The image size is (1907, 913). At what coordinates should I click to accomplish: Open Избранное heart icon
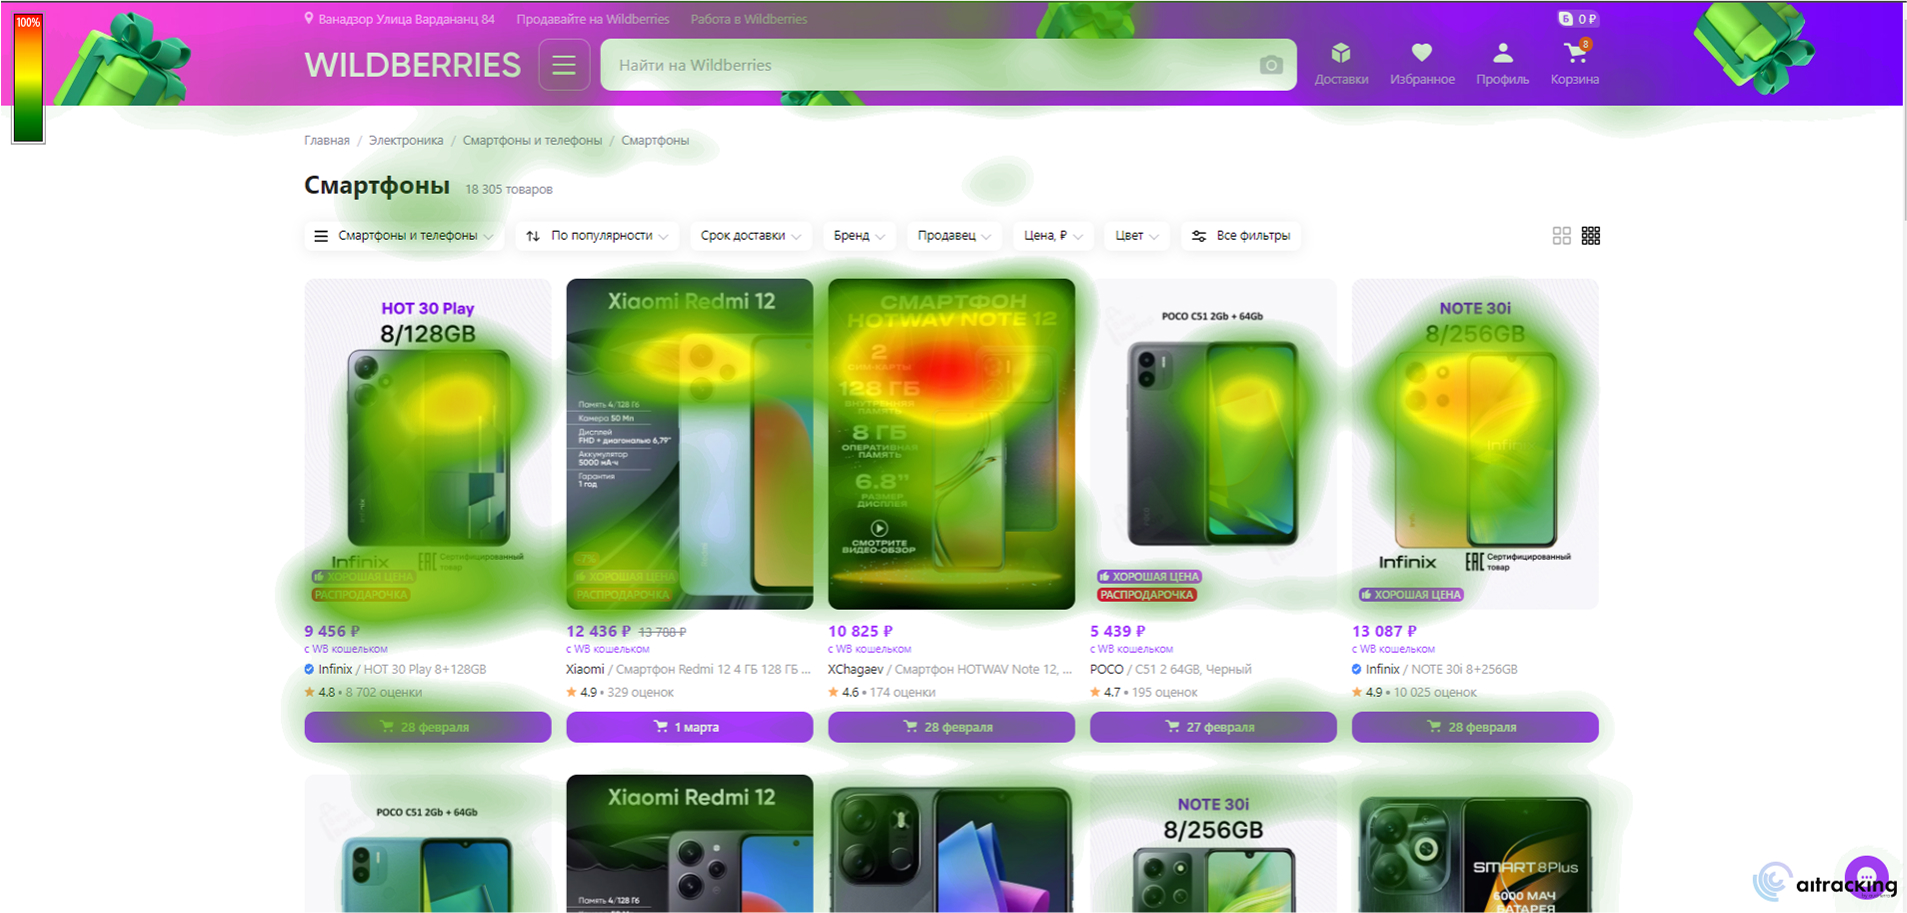[1422, 53]
